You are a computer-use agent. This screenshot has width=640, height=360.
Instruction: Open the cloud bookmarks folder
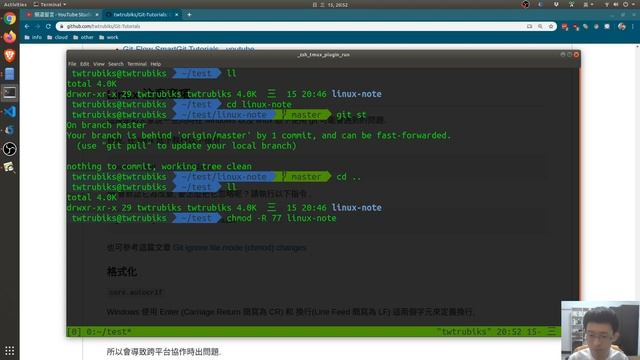tap(57, 37)
